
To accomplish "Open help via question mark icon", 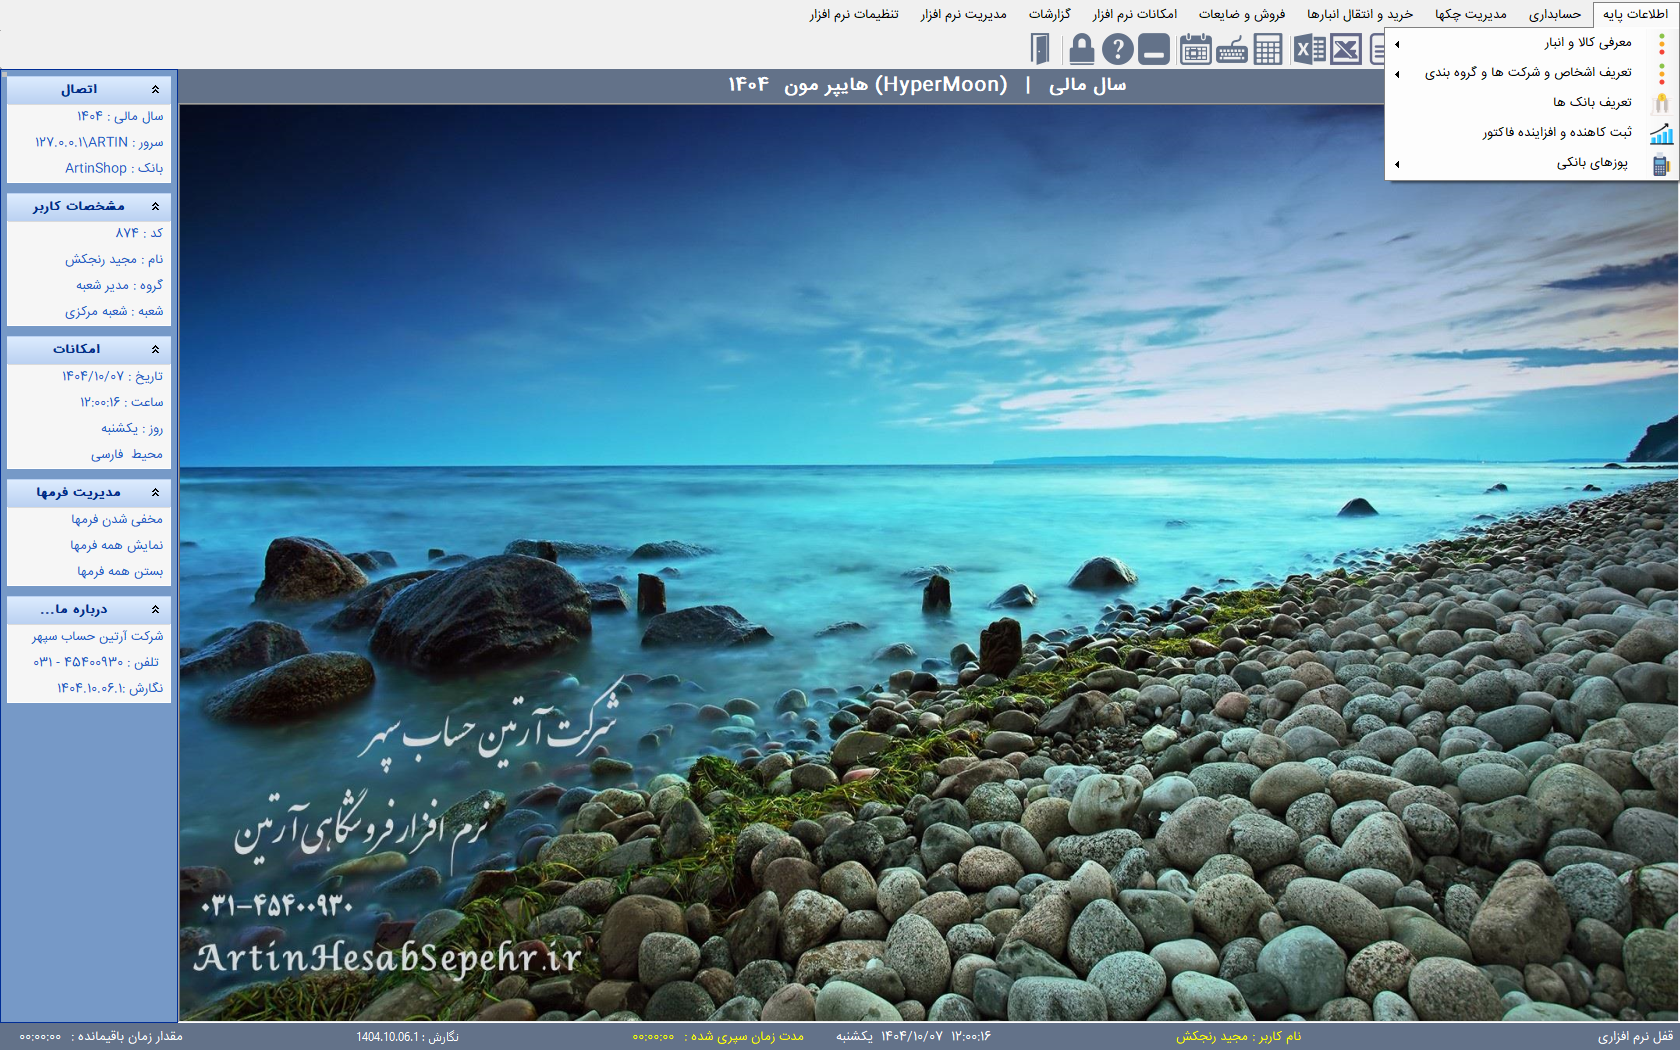I will pos(1117,49).
